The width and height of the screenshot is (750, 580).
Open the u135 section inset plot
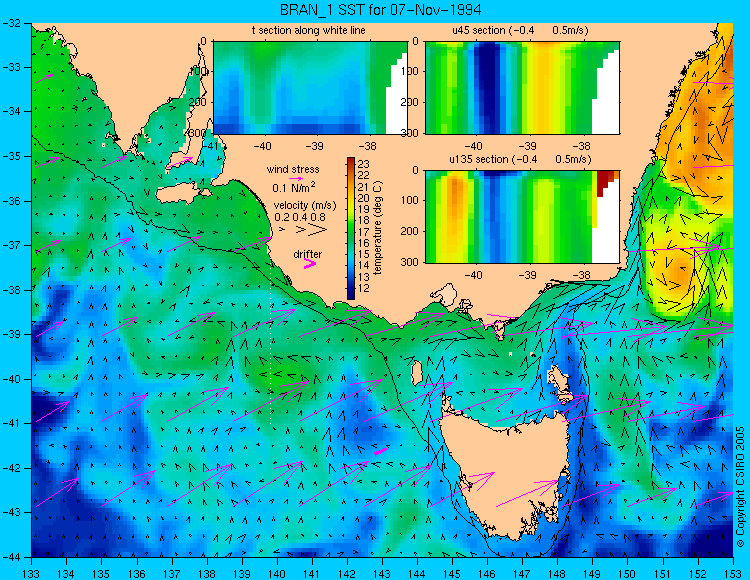pos(522,217)
